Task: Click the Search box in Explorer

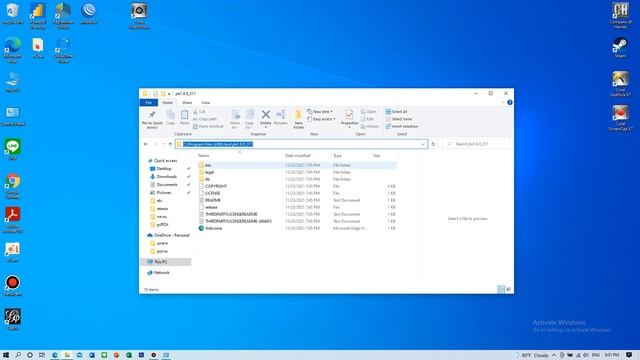Action: pos(476,144)
